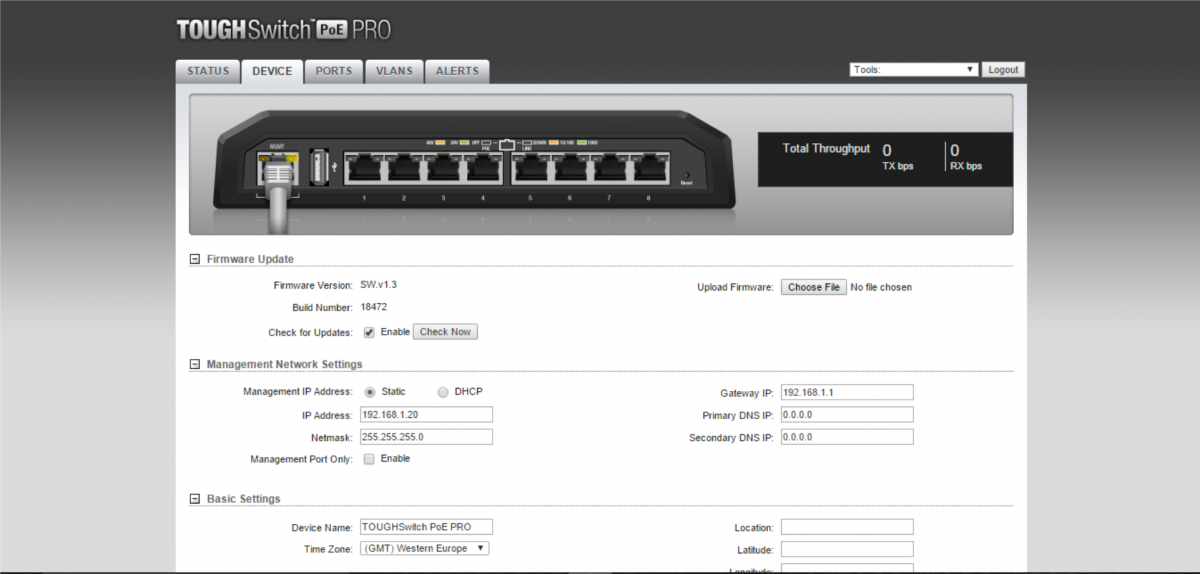Viewport: 1200px width, 574px height.
Task: Open the Time Zone dropdown
Action: coord(425,549)
